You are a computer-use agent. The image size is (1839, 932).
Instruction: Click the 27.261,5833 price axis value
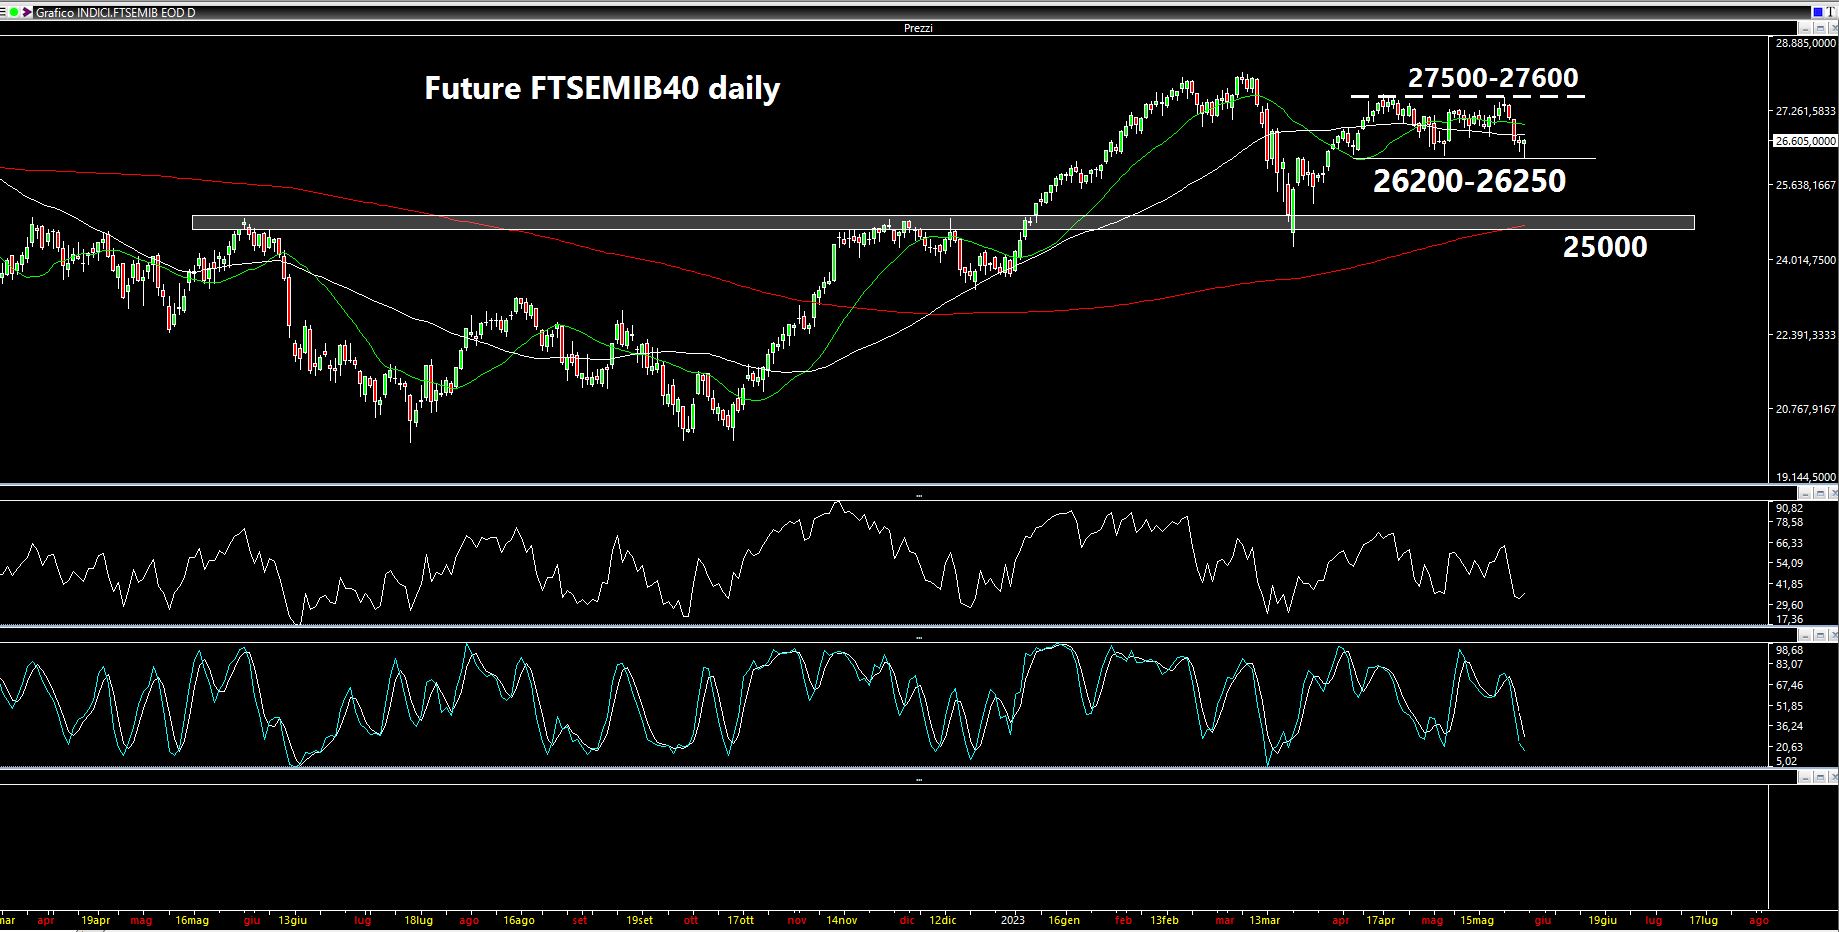pos(1806,111)
